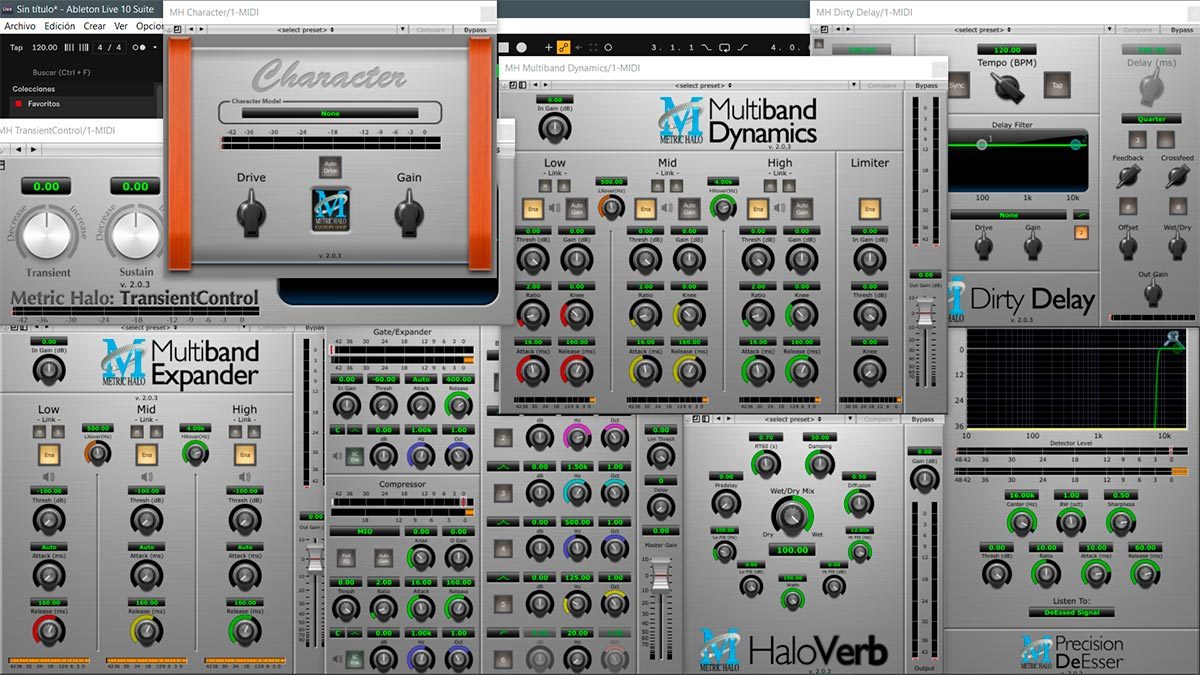
Task: Click the Tap tempo button in Ableton
Action: pyautogui.click(x=16, y=47)
